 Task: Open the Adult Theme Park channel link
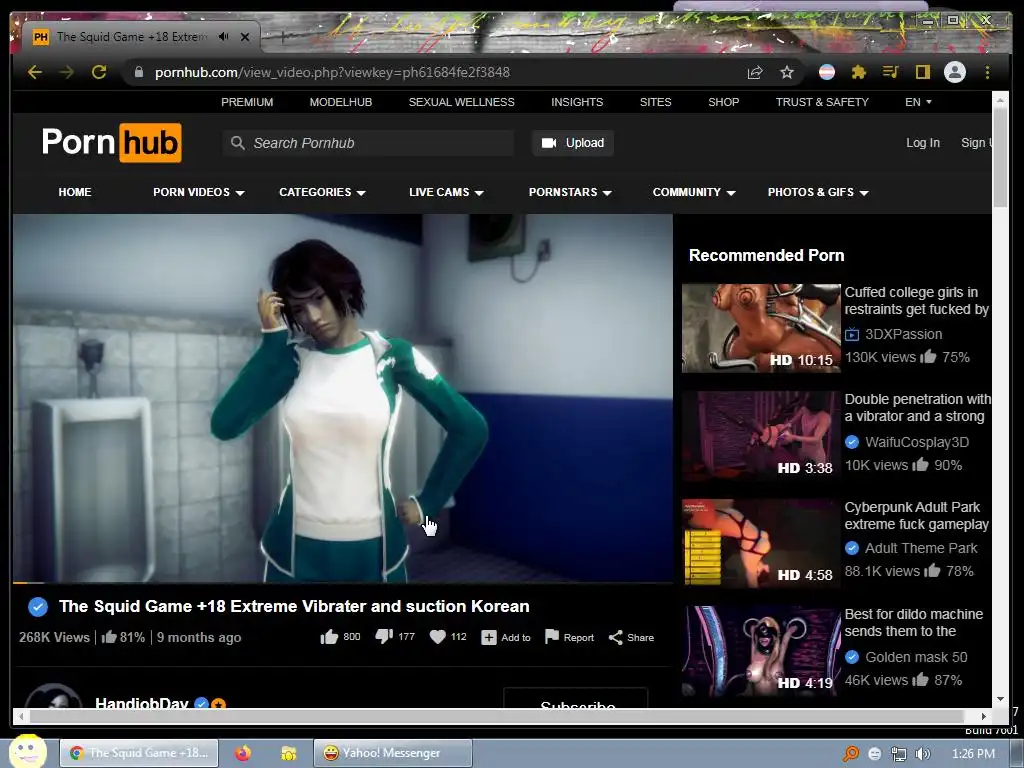click(921, 548)
